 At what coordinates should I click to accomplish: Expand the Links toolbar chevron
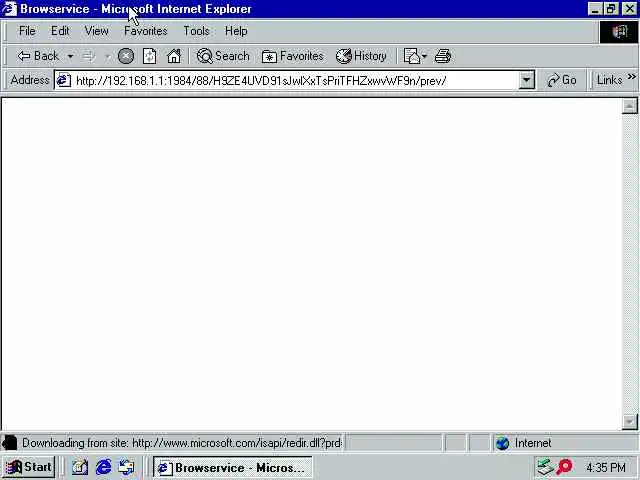click(x=632, y=77)
